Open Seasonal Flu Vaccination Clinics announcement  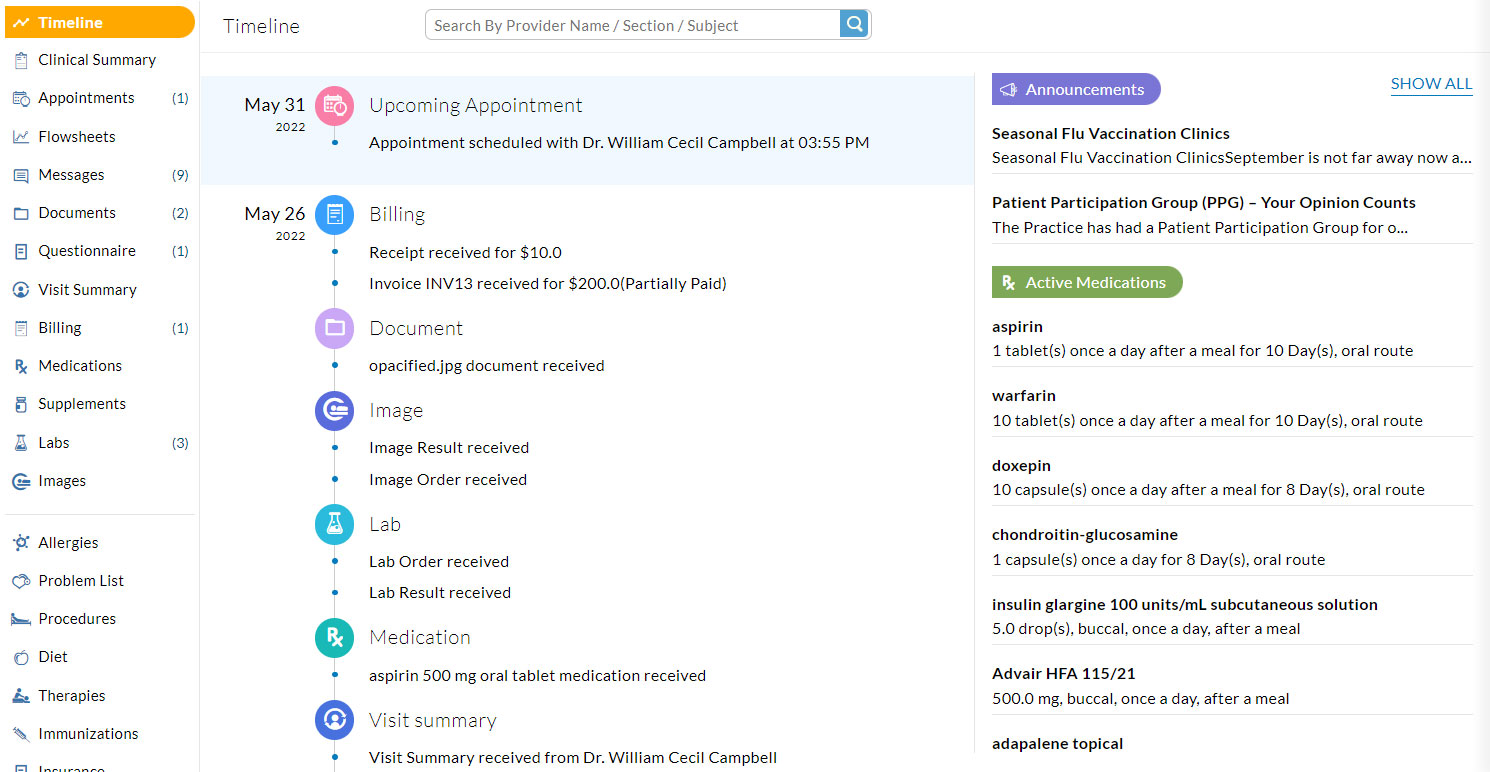[1110, 134]
